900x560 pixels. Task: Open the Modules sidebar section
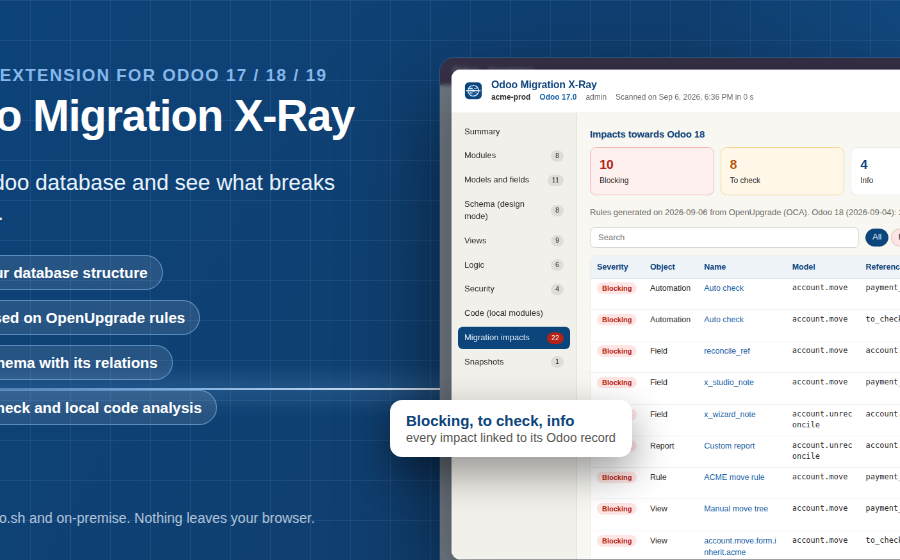(x=513, y=155)
